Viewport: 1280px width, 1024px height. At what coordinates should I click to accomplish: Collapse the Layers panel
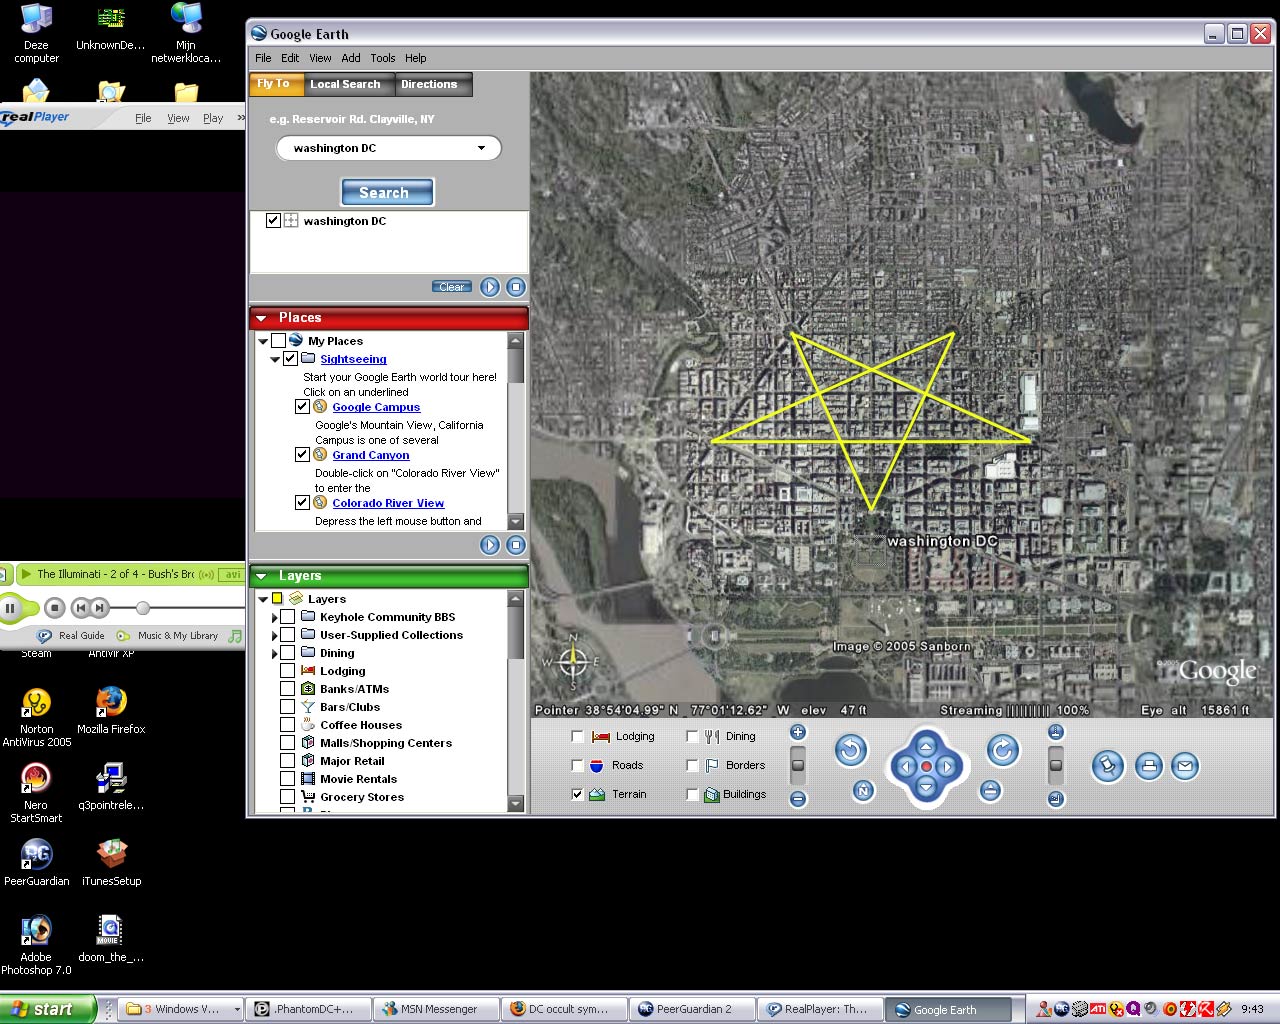pyautogui.click(x=261, y=576)
